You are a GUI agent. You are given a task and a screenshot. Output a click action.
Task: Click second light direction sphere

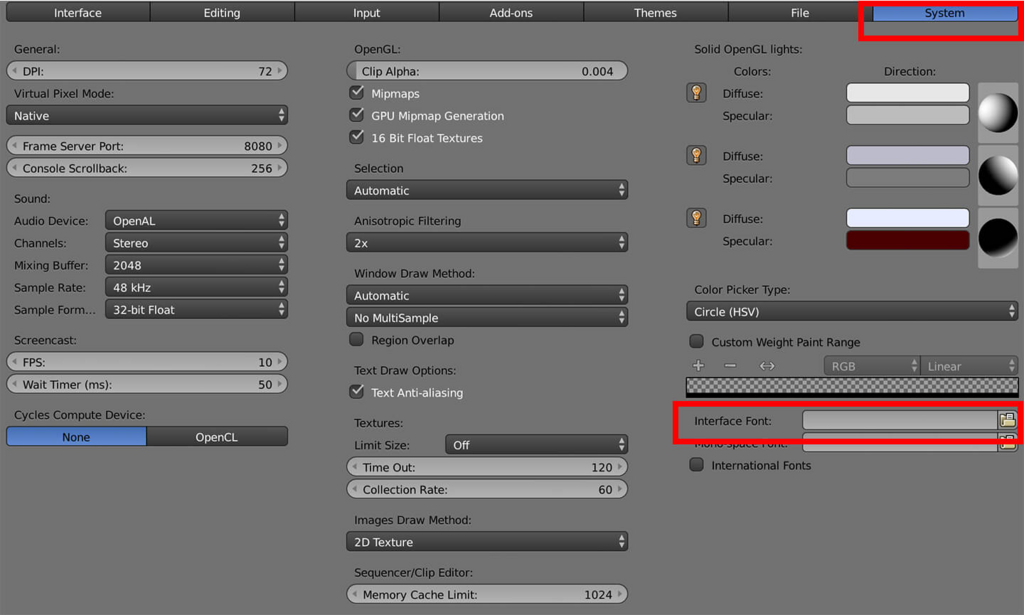[x=997, y=175]
